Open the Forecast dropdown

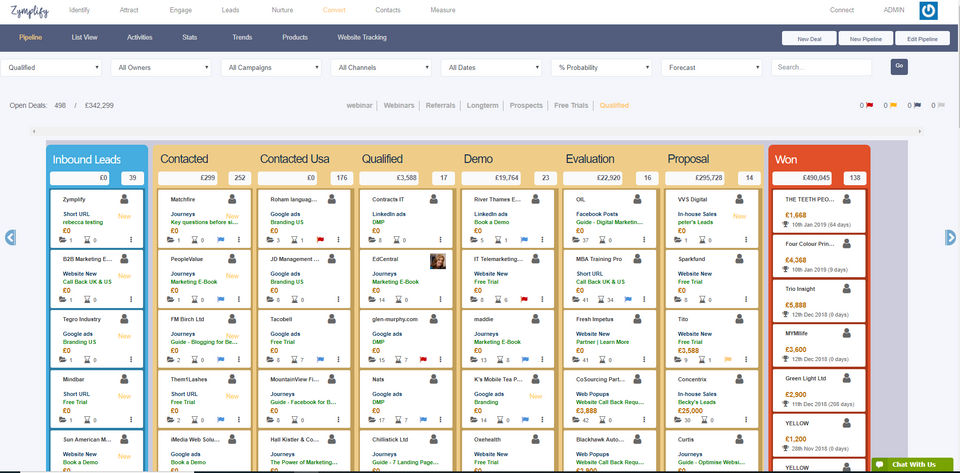tap(711, 67)
